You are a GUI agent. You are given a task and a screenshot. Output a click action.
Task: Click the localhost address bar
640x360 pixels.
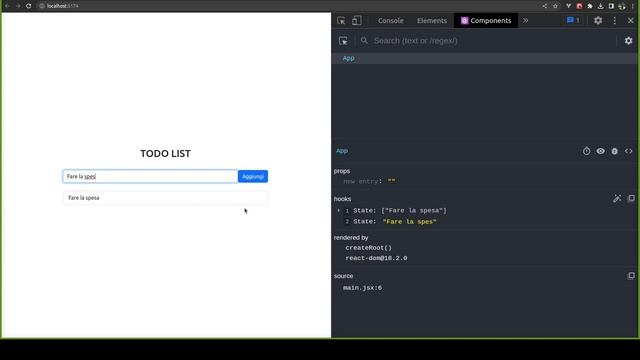[x=286, y=6]
